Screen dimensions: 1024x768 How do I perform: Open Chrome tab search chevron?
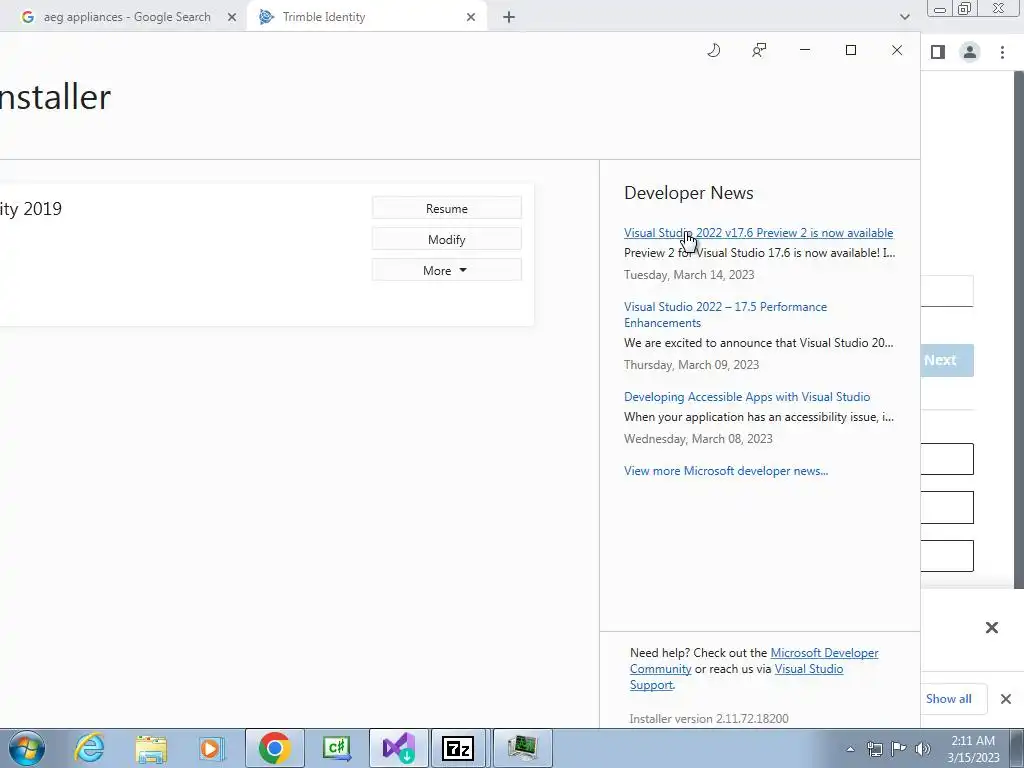click(x=904, y=17)
